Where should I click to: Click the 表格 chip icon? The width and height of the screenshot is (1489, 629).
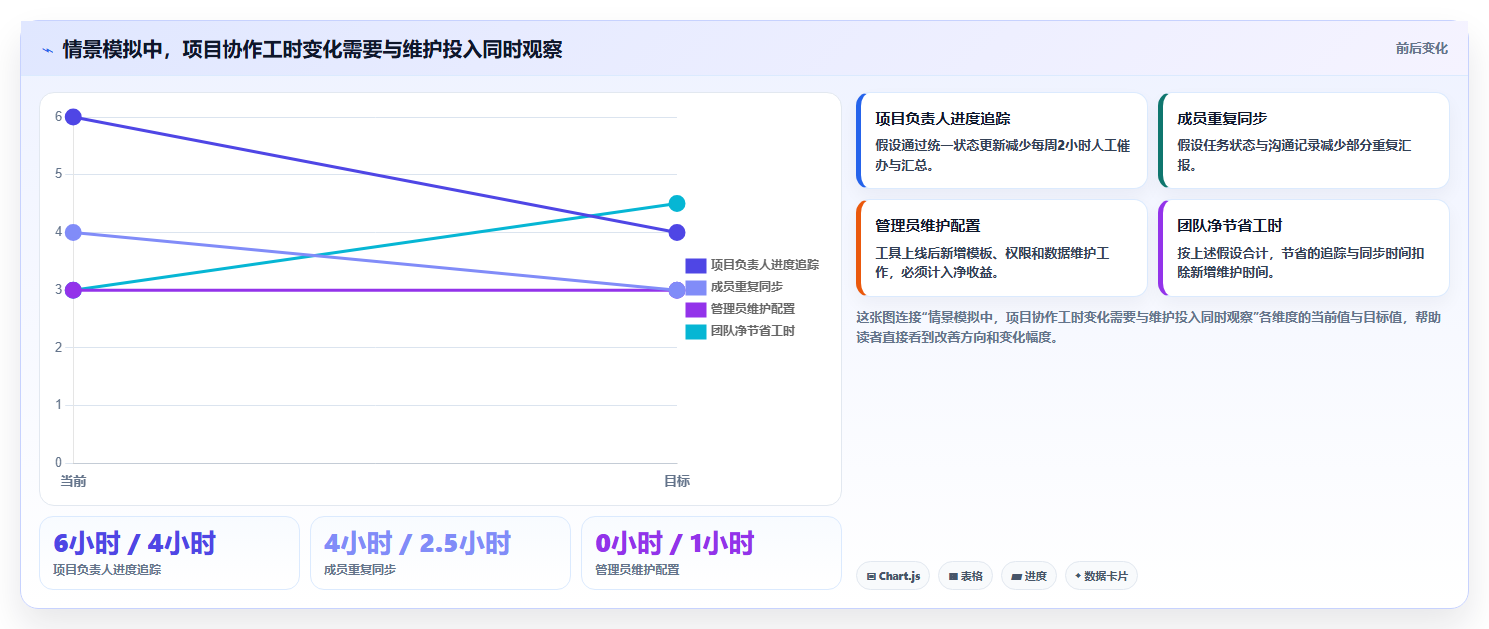pos(953,577)
